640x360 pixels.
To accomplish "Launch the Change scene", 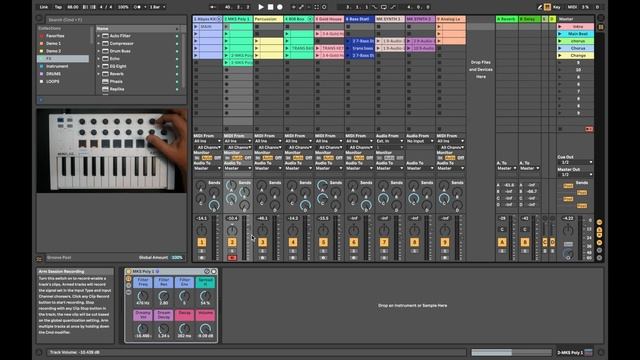I will point(560,56).
